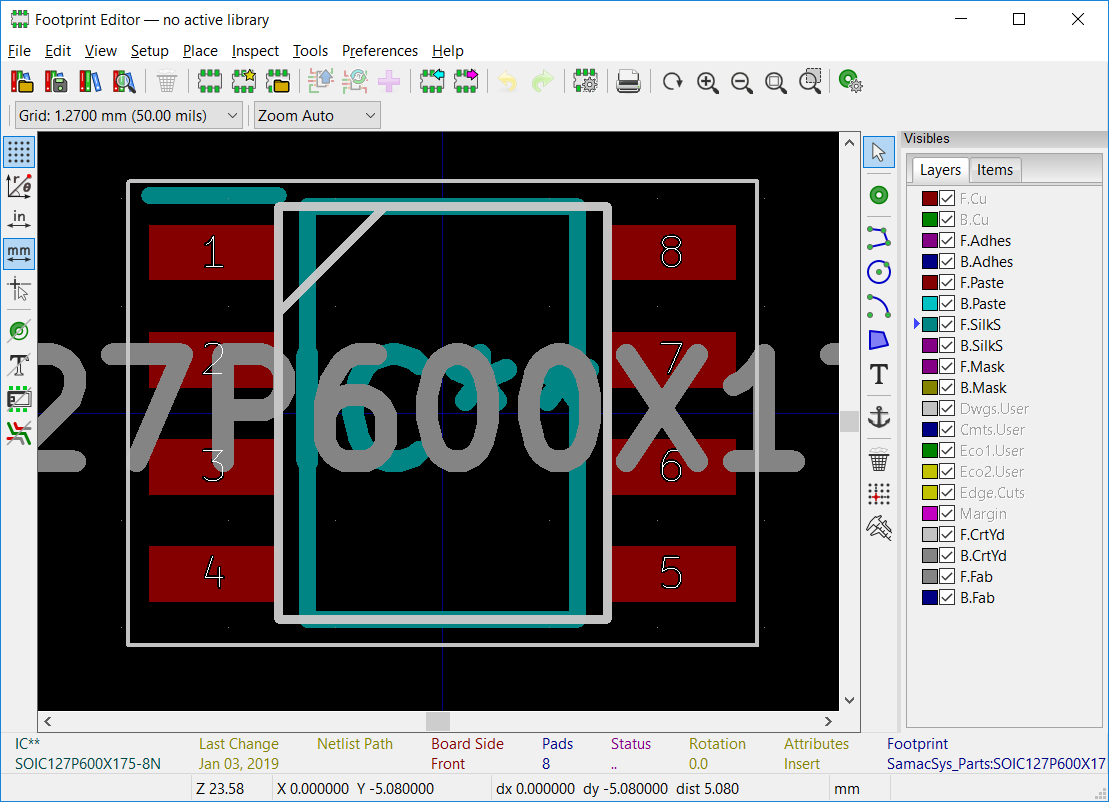This screenshot has height=802, width=1109.
Task: Open the footprint properties dialog
Action: pyautogui.click(x=585, y=81)
